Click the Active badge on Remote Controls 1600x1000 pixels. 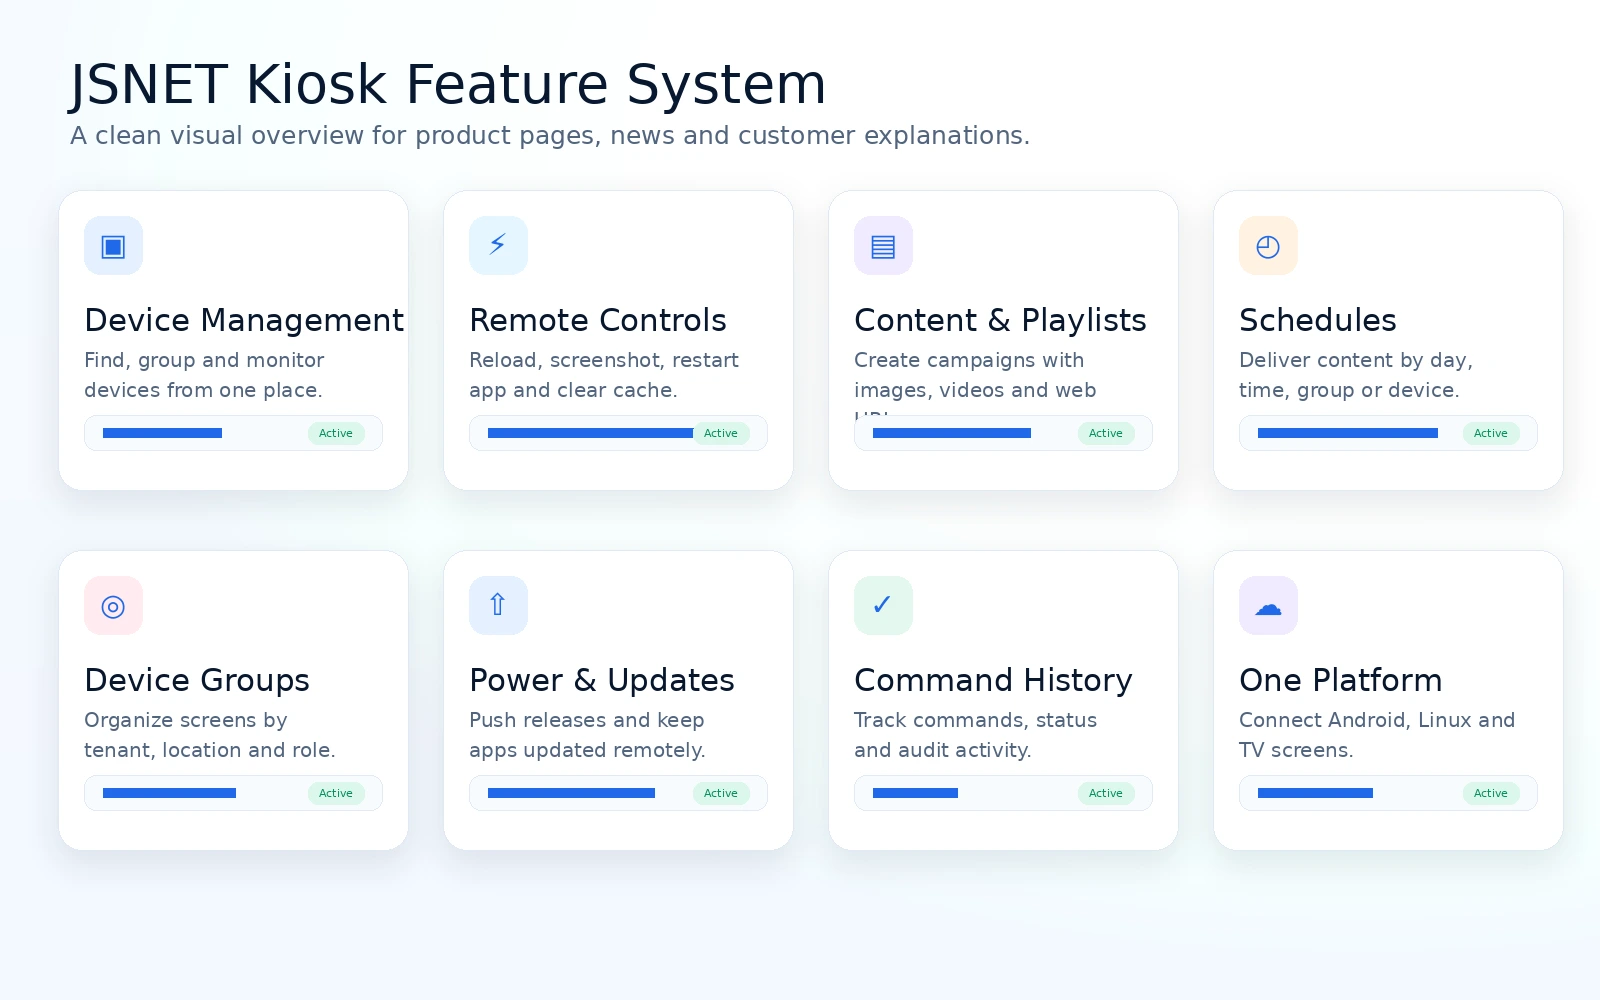click(721, 433)
